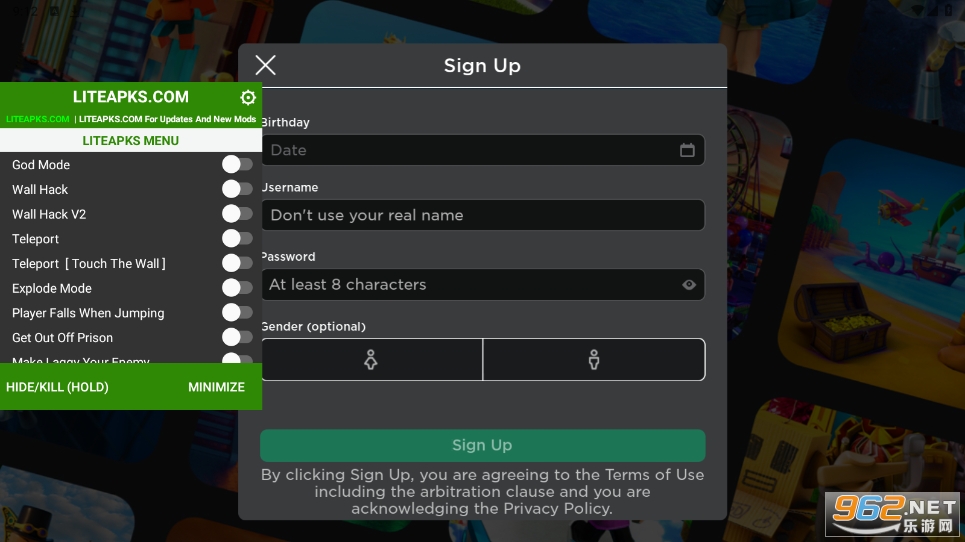Viewport: 965px width, 542px height.
Task: Close the Sign Up dialog
Action: tap(265, 65)
